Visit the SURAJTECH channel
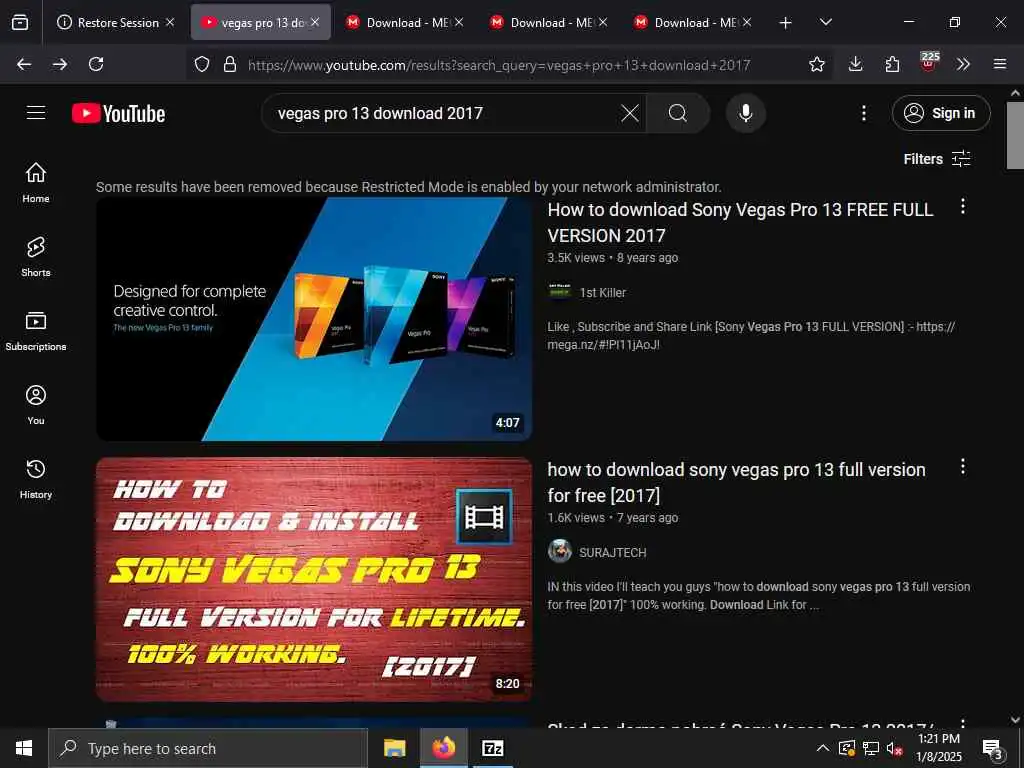The width and height of the screenshot is (1024, 768). click(x=613, y=552)
